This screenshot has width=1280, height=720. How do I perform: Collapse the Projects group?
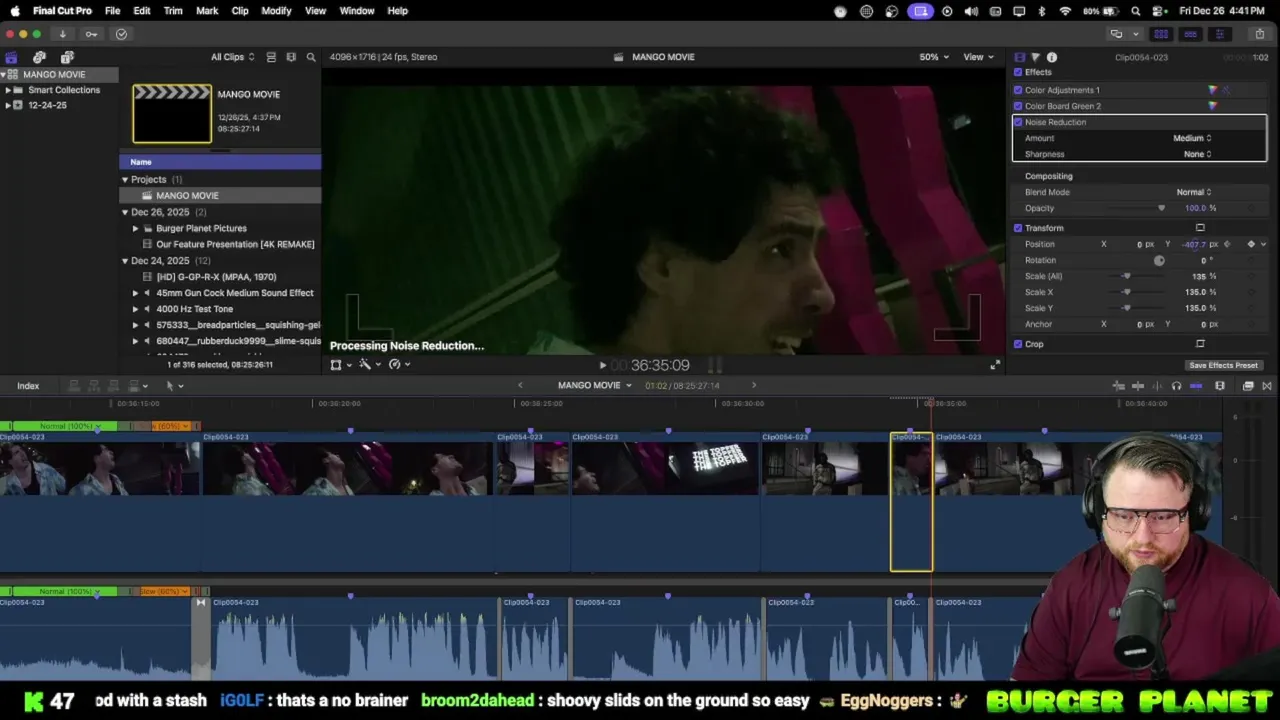coord(125,180)
